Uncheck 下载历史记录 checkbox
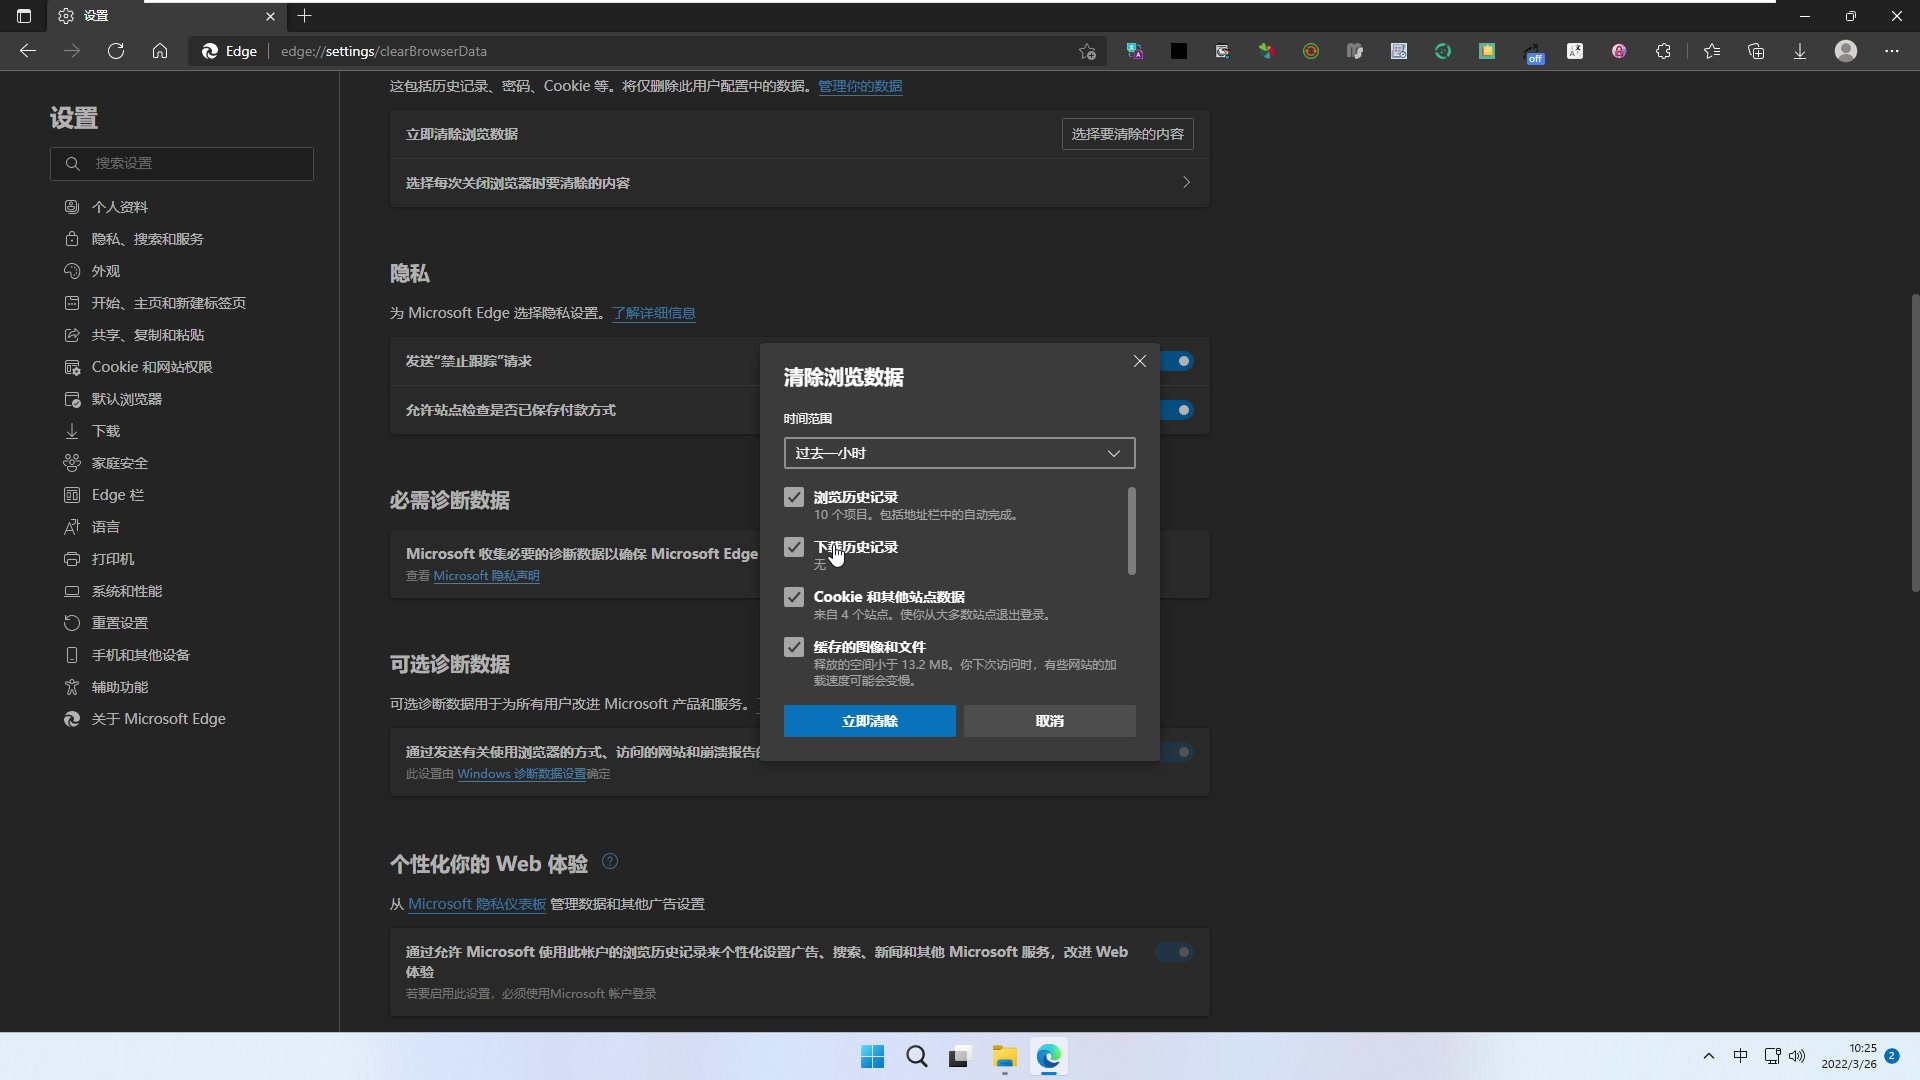Image resolution: width=1920 pixels, height=1080 pixels. [794, 547]
